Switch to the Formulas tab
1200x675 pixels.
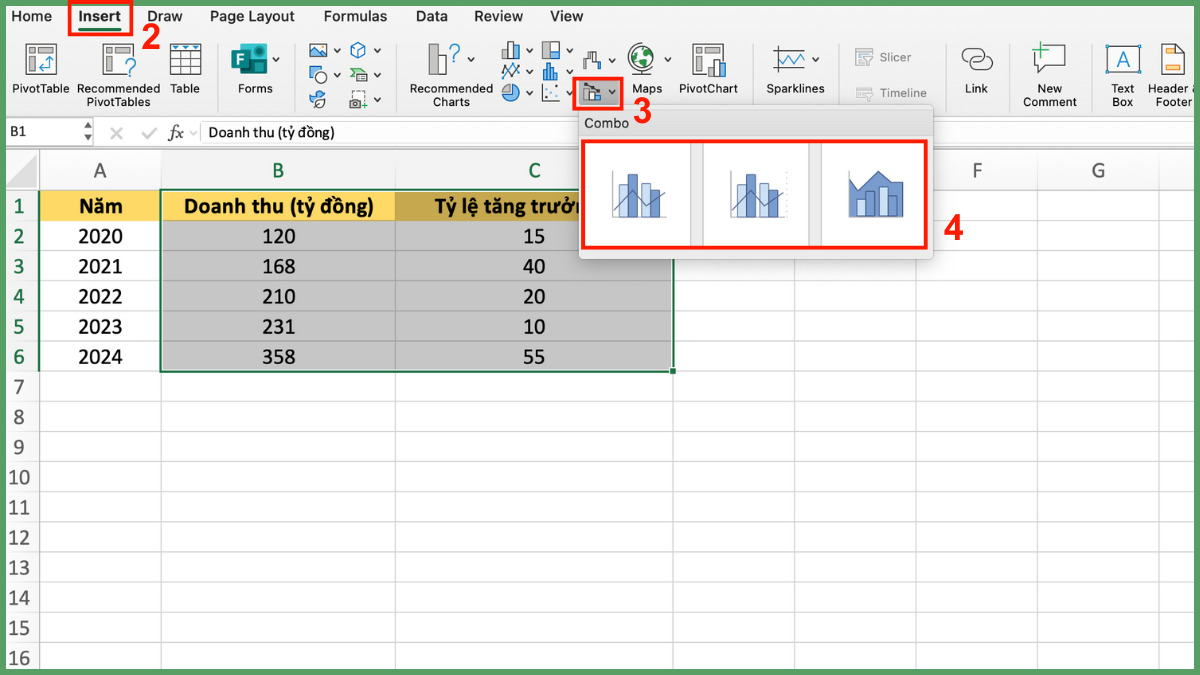(355, 16)
